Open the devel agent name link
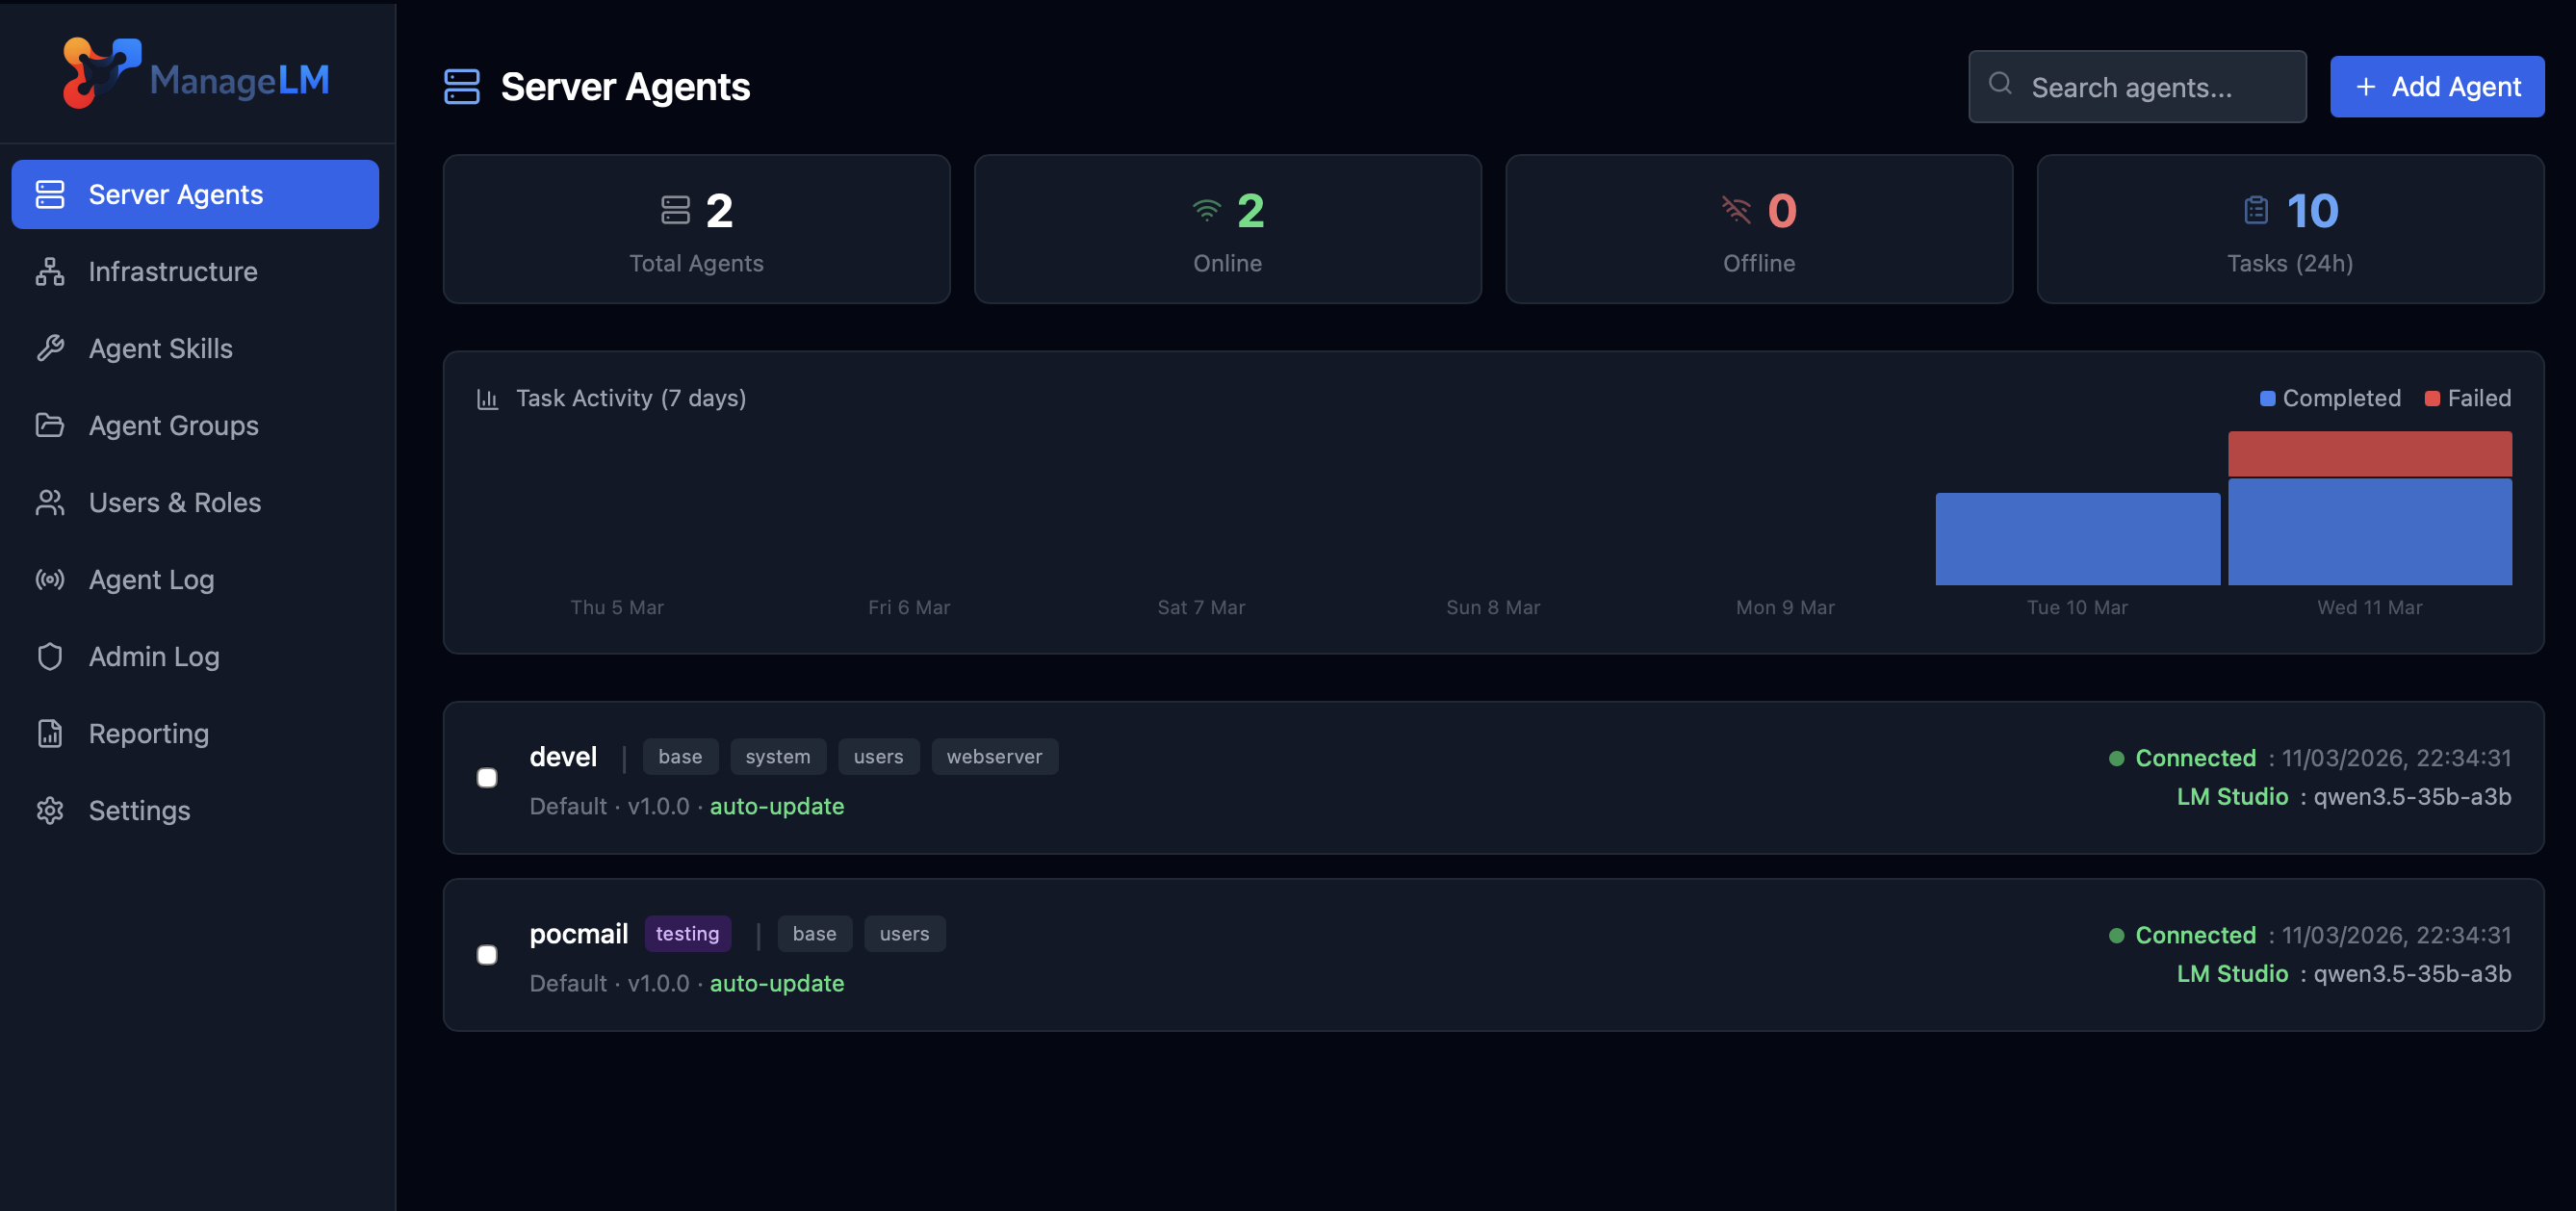The width and height of the screenshot is (2576, 1211). 563,756
